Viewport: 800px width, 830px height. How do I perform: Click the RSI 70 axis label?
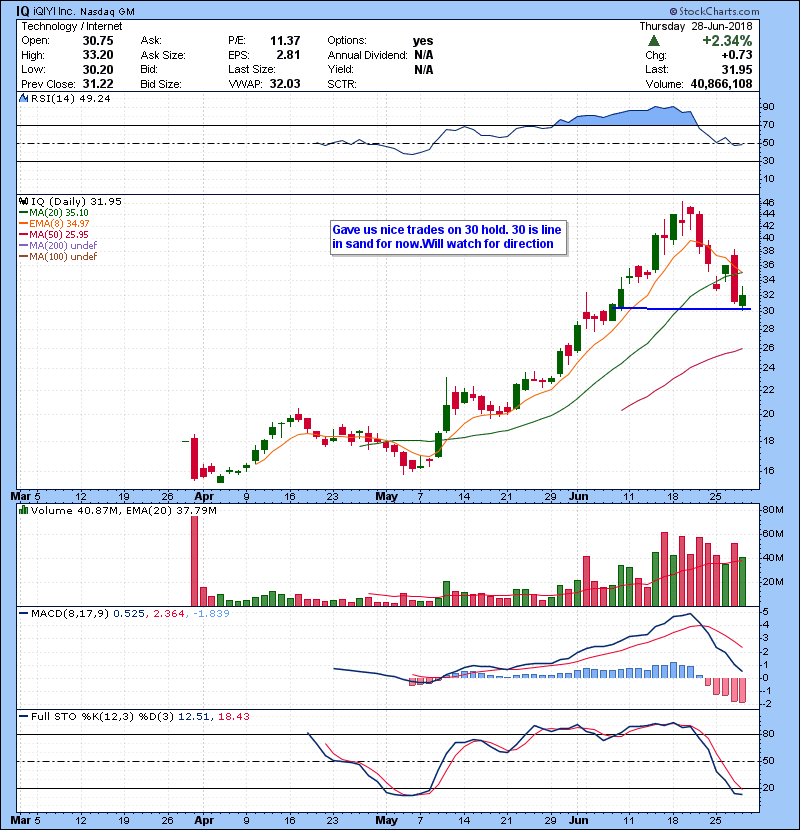click(768, 125)
